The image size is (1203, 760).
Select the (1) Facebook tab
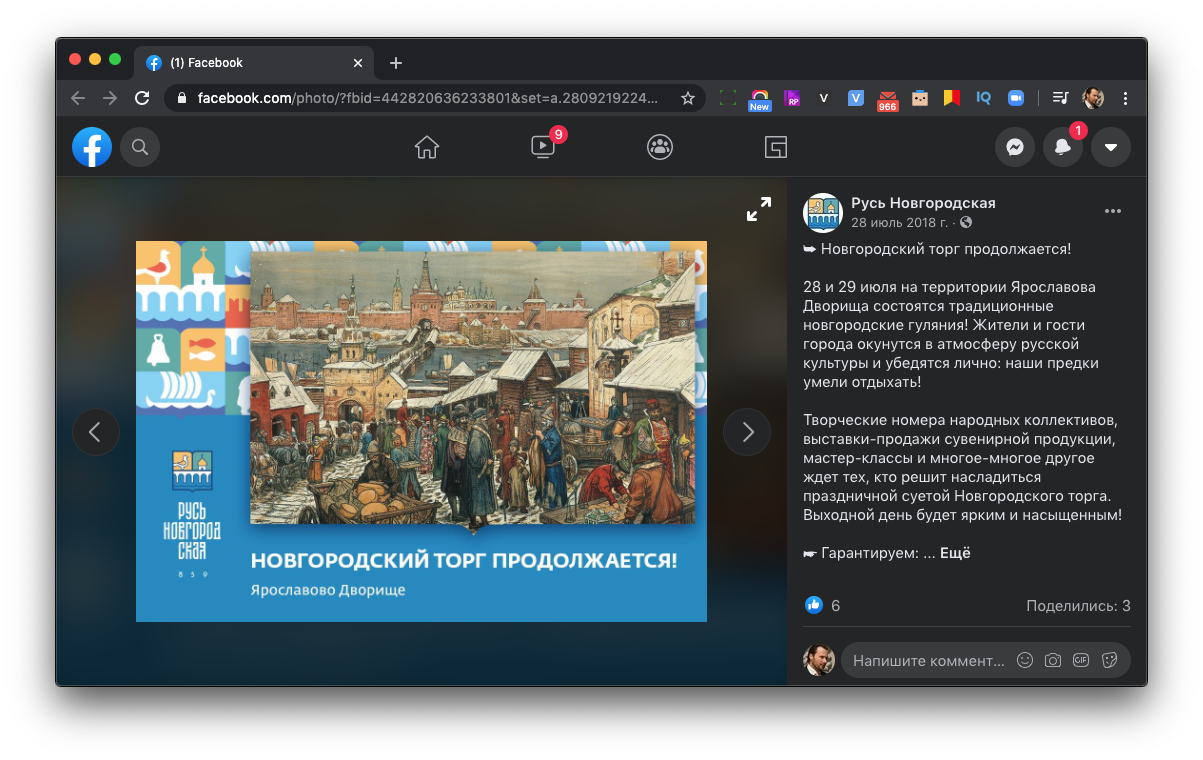tap(254, 62)
